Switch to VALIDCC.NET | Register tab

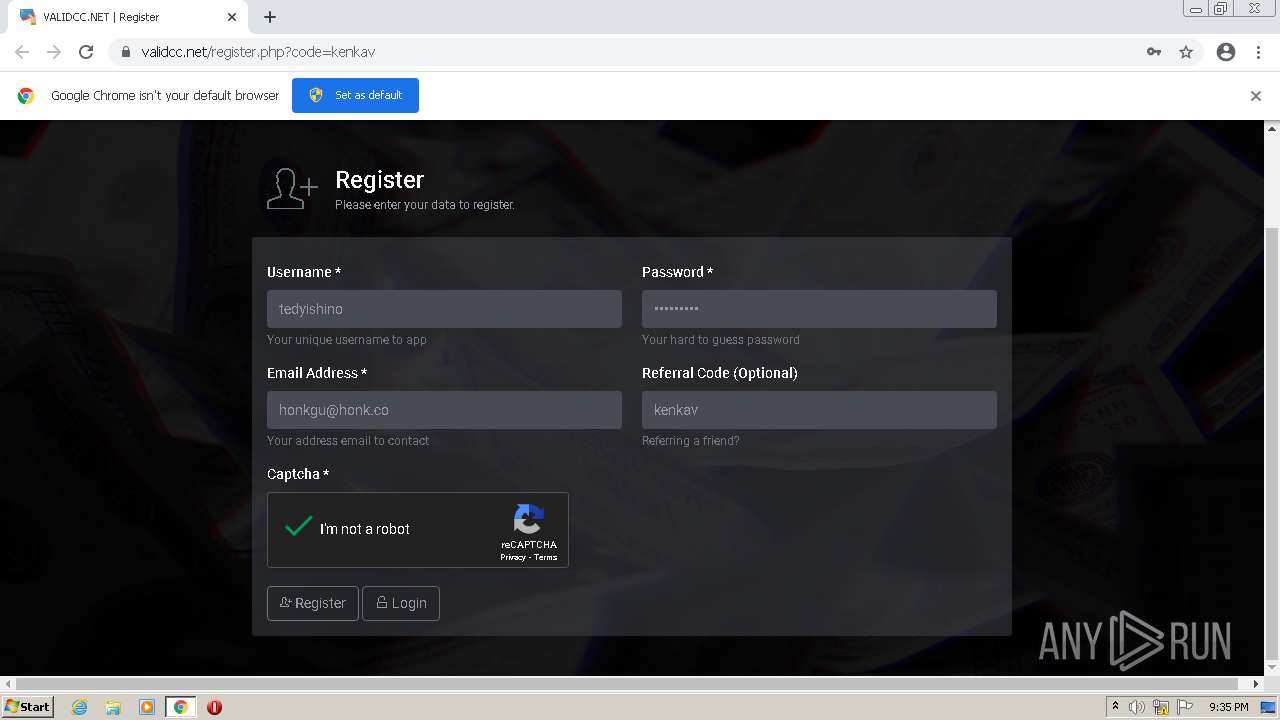point(127,17)
